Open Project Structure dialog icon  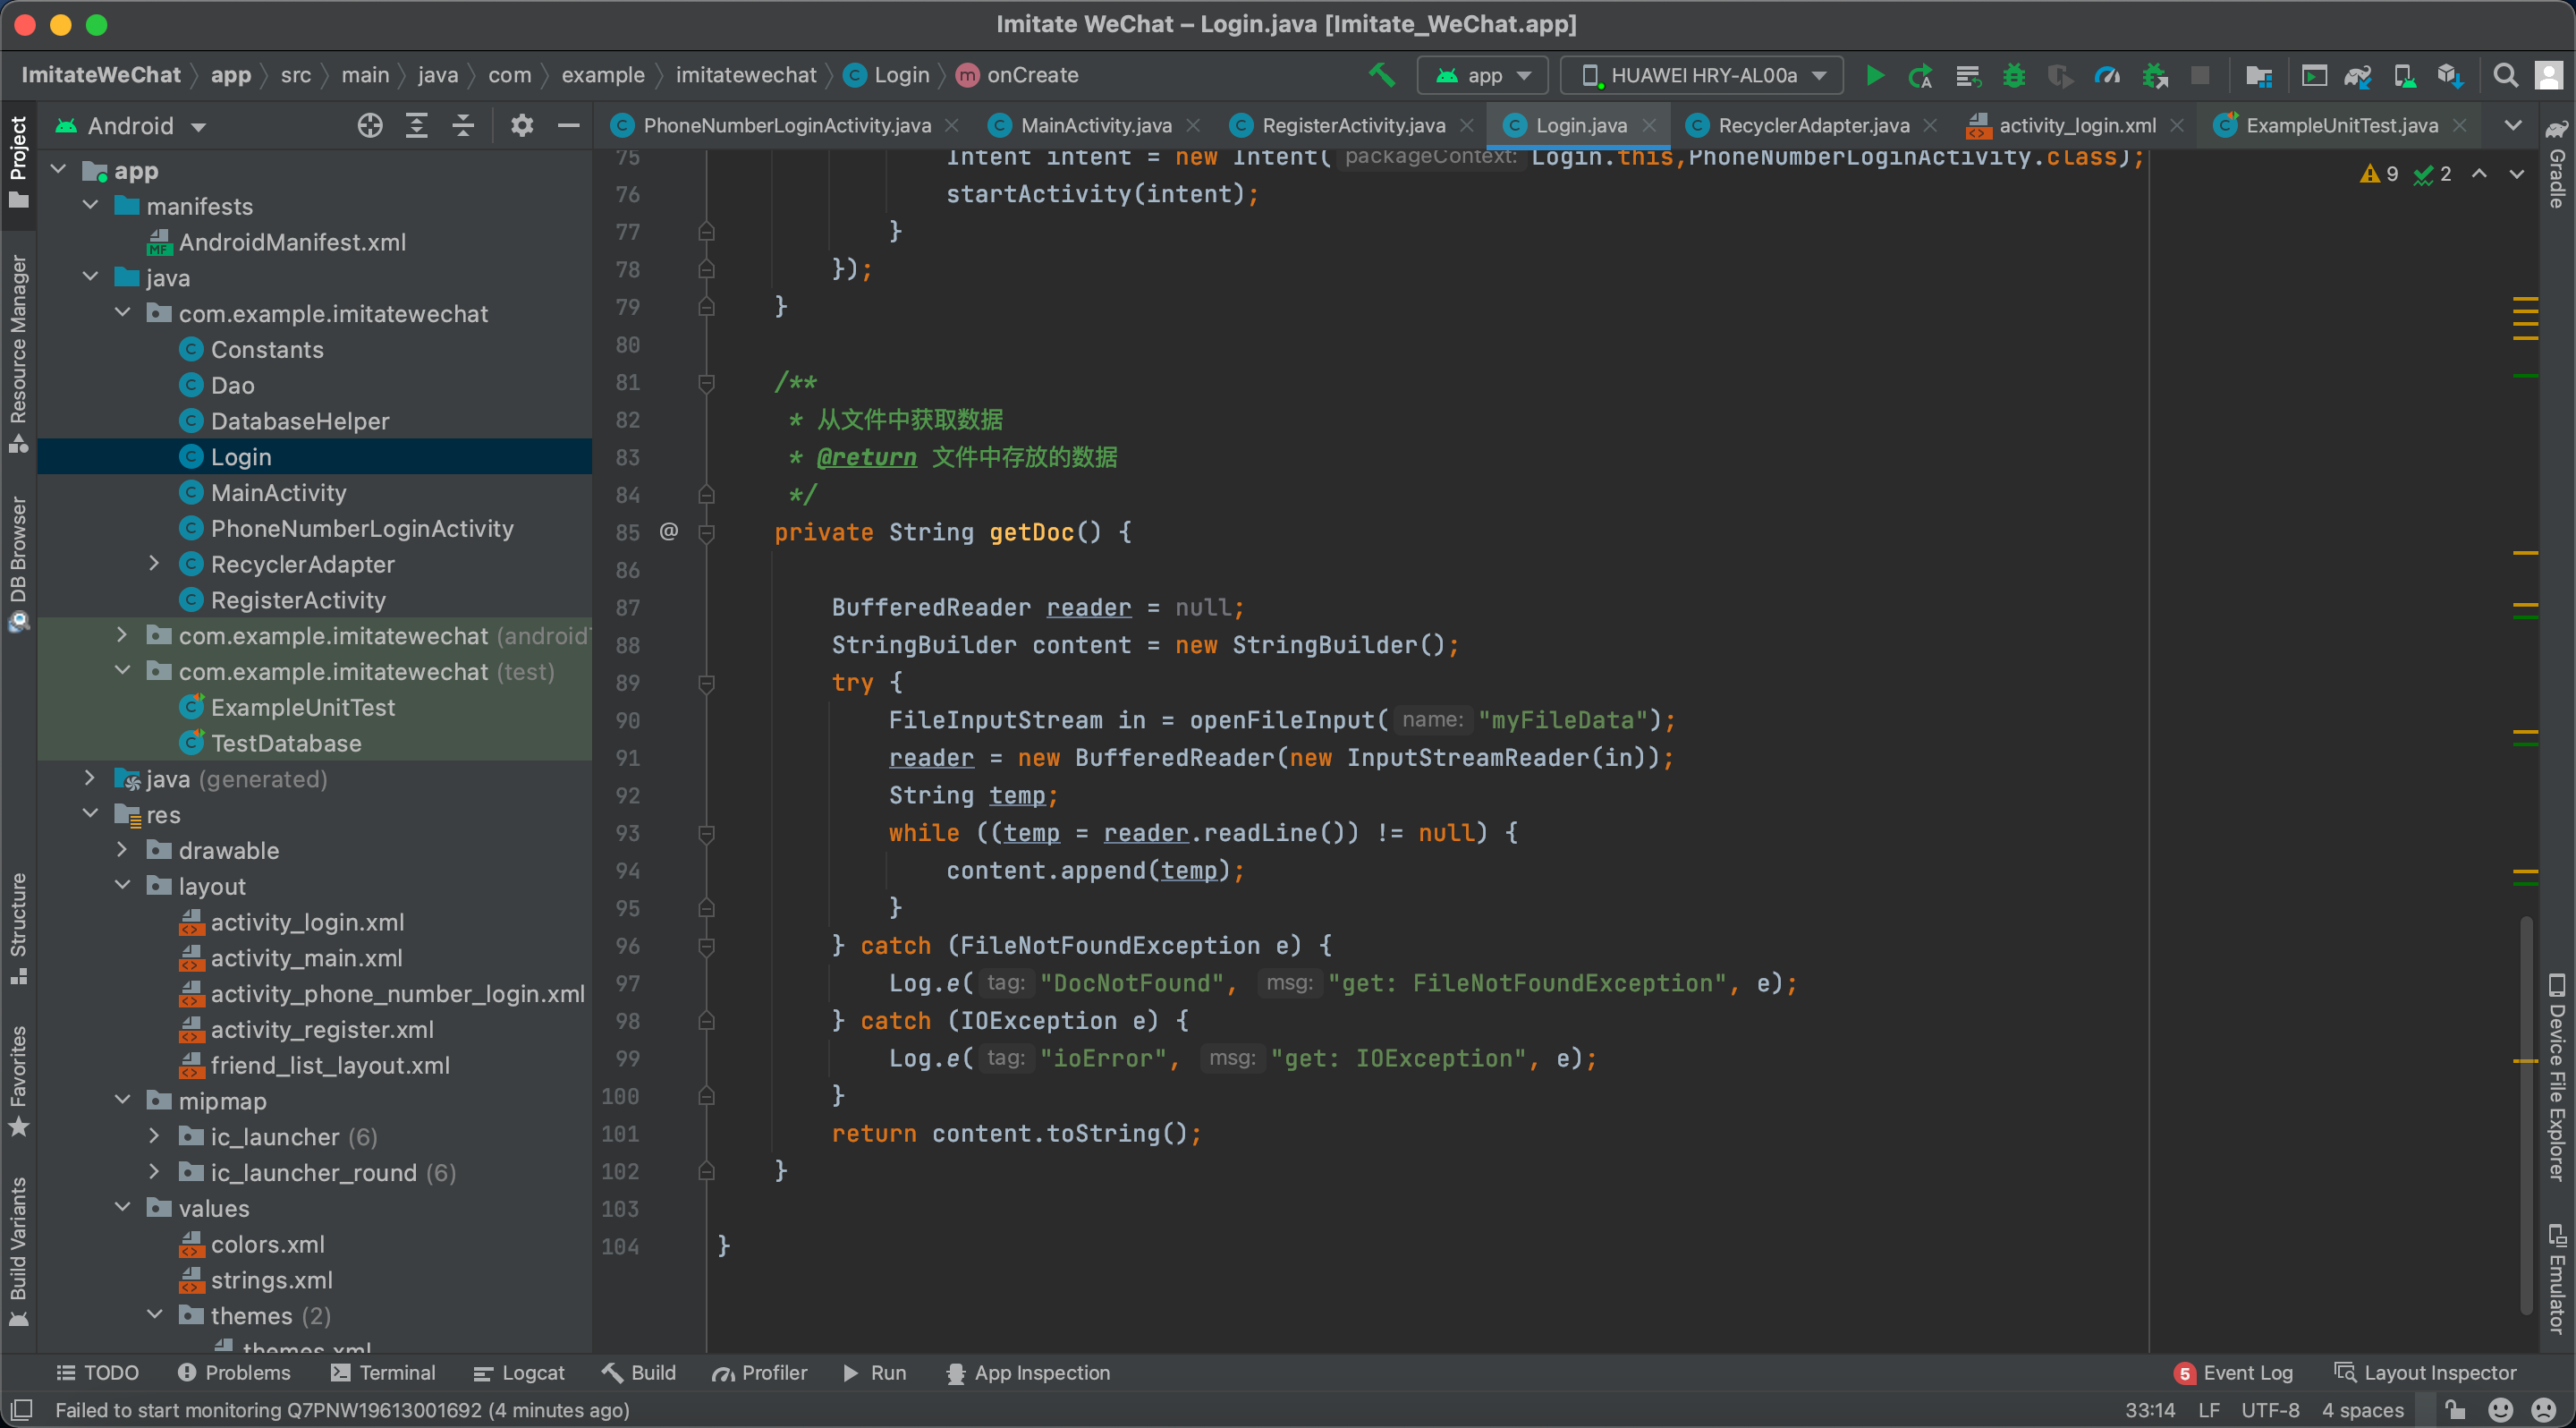tap(2258, 76)
